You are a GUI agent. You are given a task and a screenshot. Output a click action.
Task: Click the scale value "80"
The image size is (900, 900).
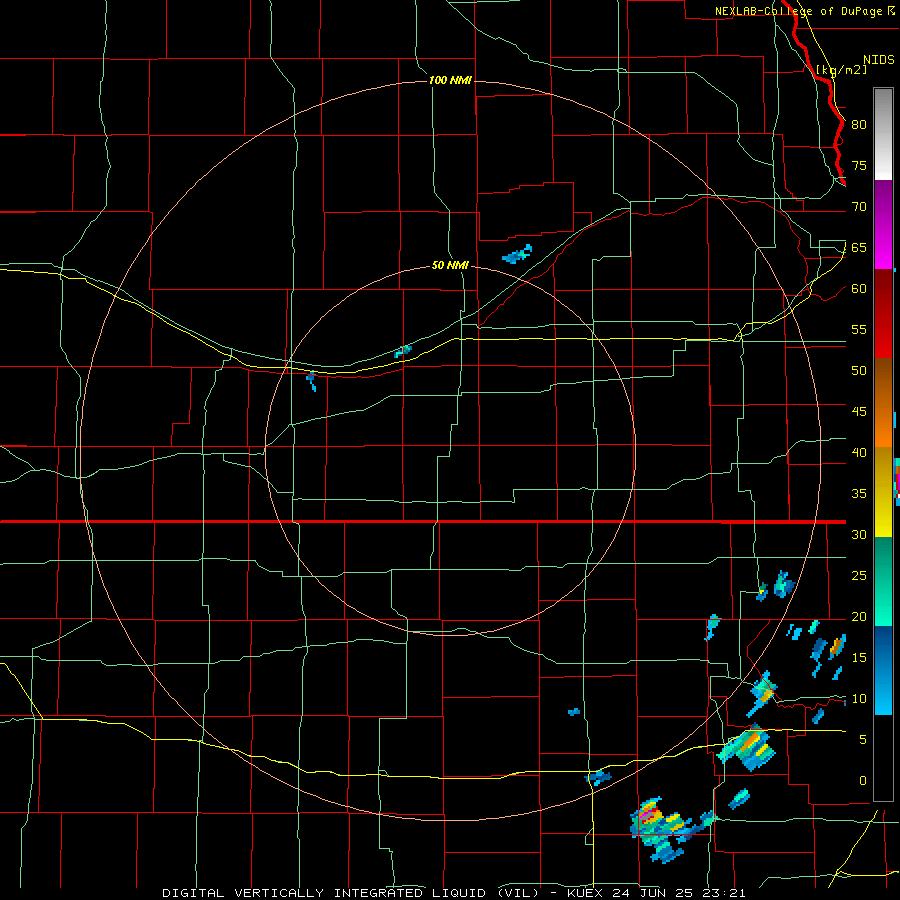click(x=859, y=125)
